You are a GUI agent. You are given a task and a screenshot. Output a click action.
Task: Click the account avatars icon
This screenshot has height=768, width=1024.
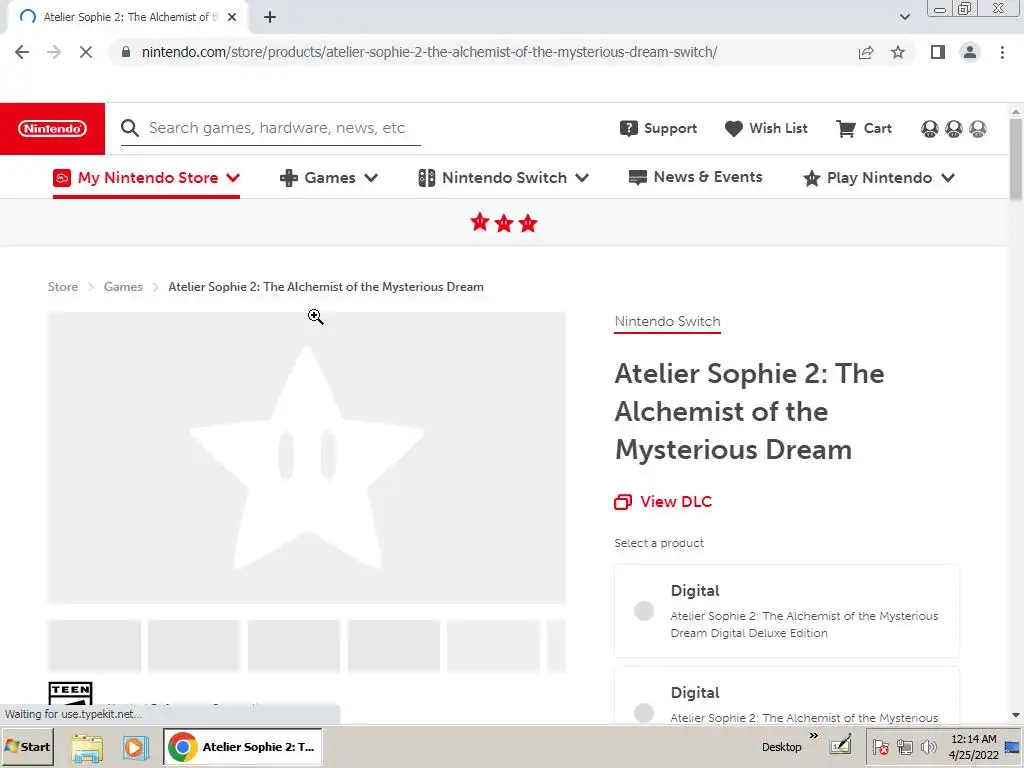(953, 129)
